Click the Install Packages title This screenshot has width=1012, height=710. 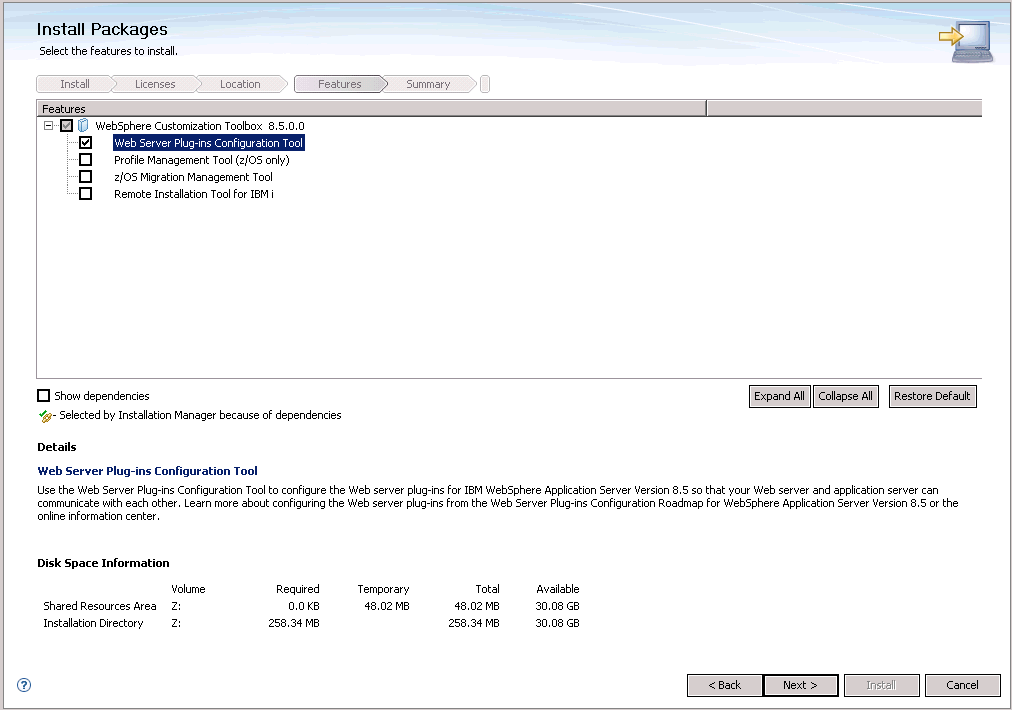coord(102,29)
